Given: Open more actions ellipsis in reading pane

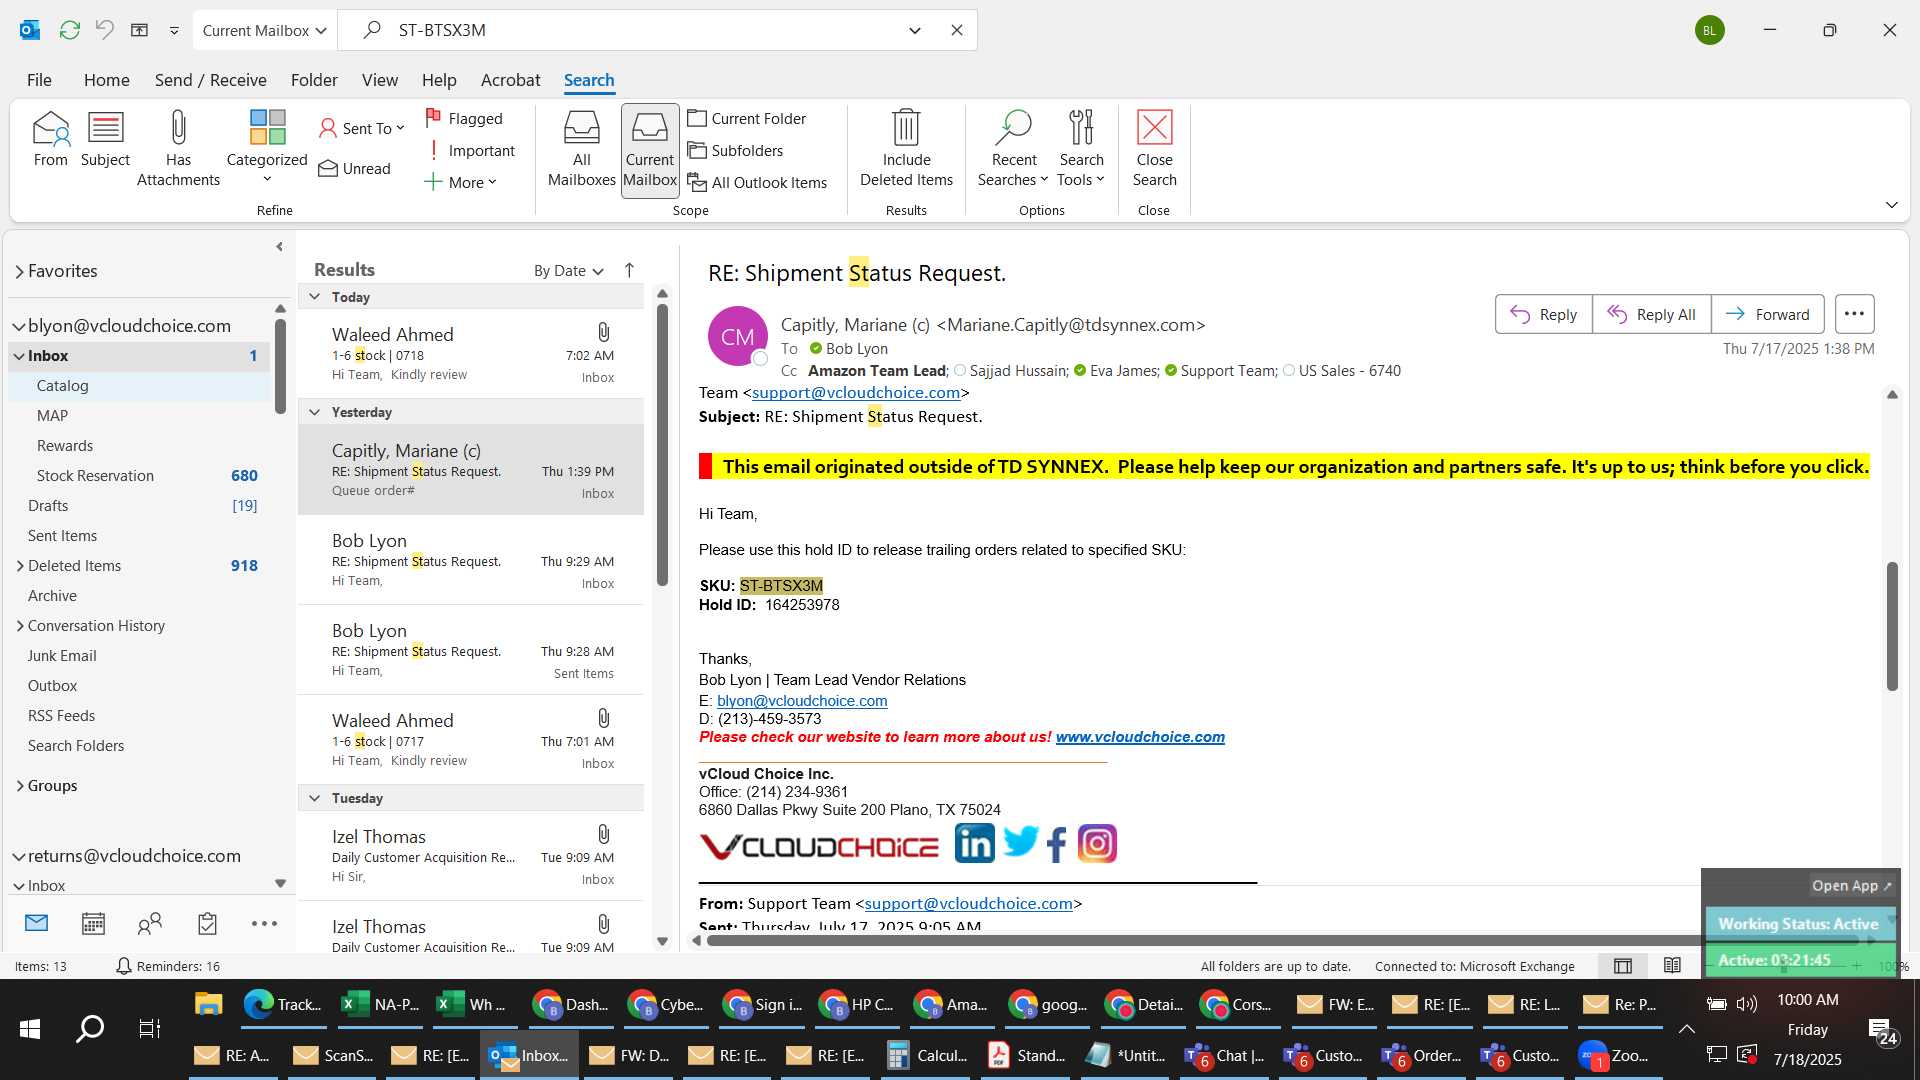Looking at the screenshot, I should [x=1854, y=314].
